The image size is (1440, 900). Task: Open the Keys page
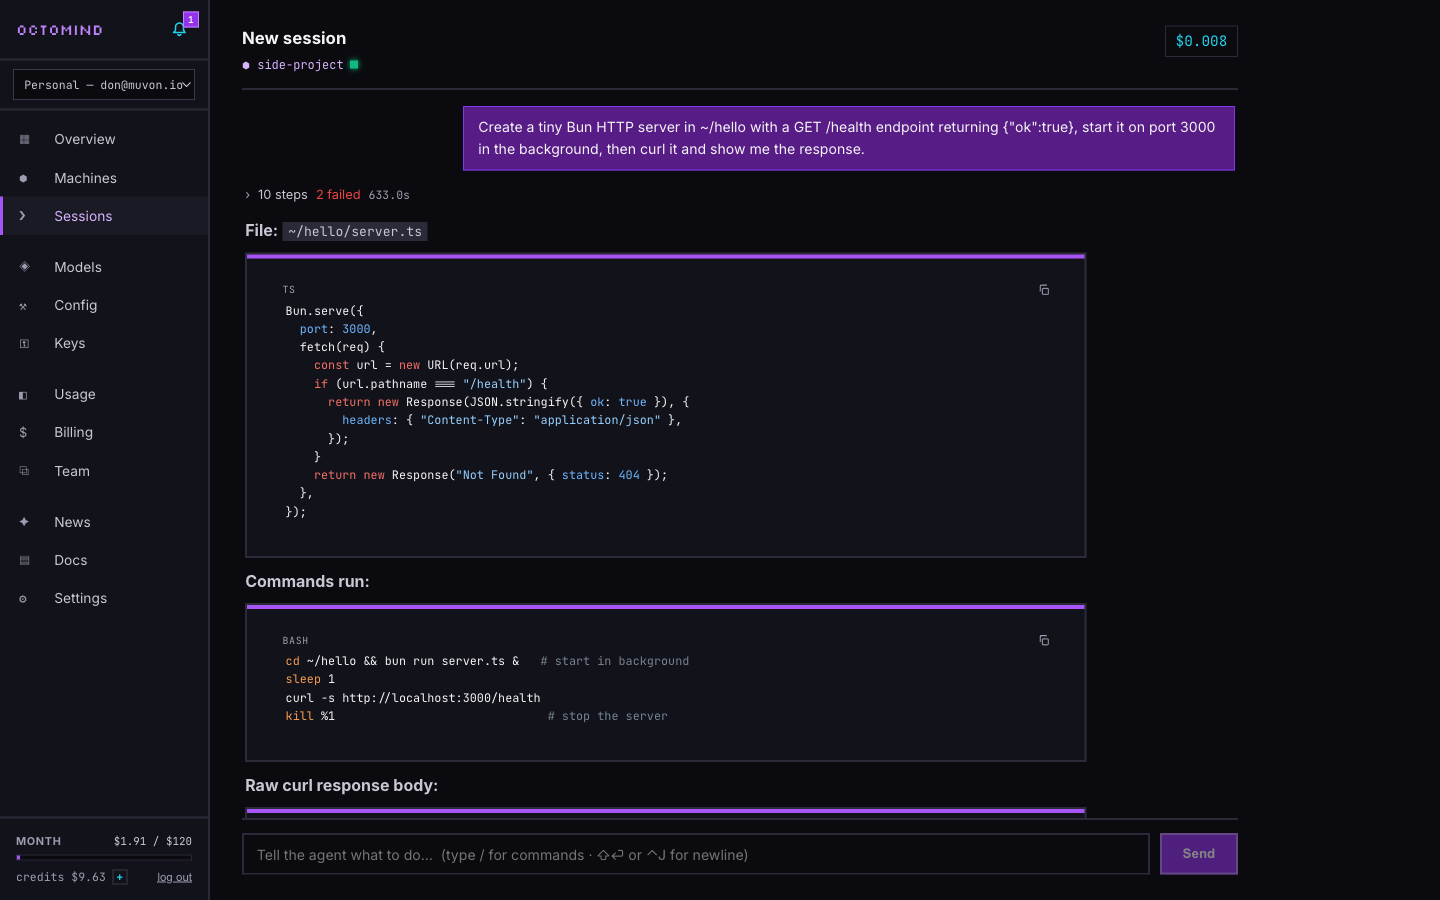pyautogui.click(x=104, y=343)
